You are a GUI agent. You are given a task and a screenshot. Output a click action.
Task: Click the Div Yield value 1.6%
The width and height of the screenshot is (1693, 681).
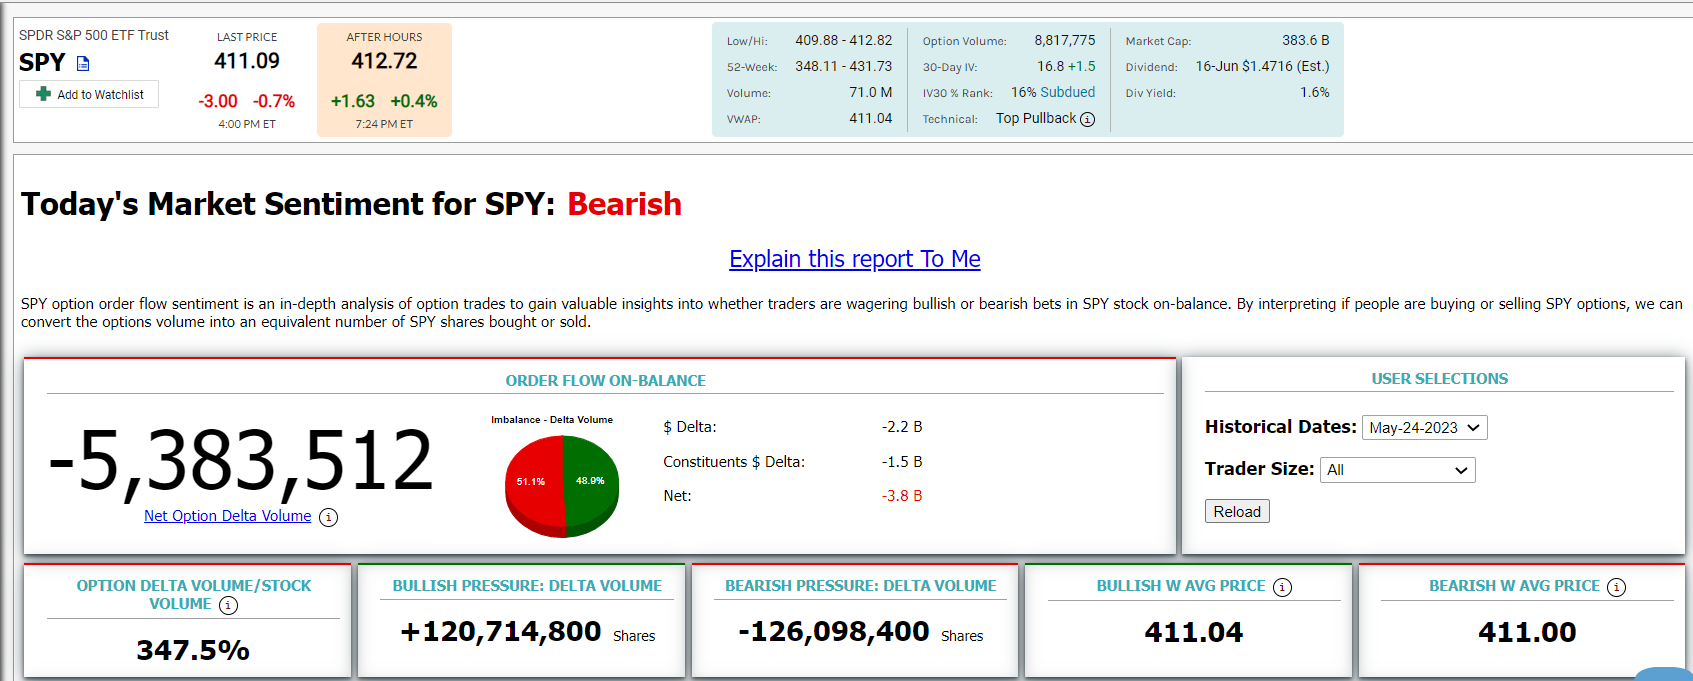pos(1315,92)
